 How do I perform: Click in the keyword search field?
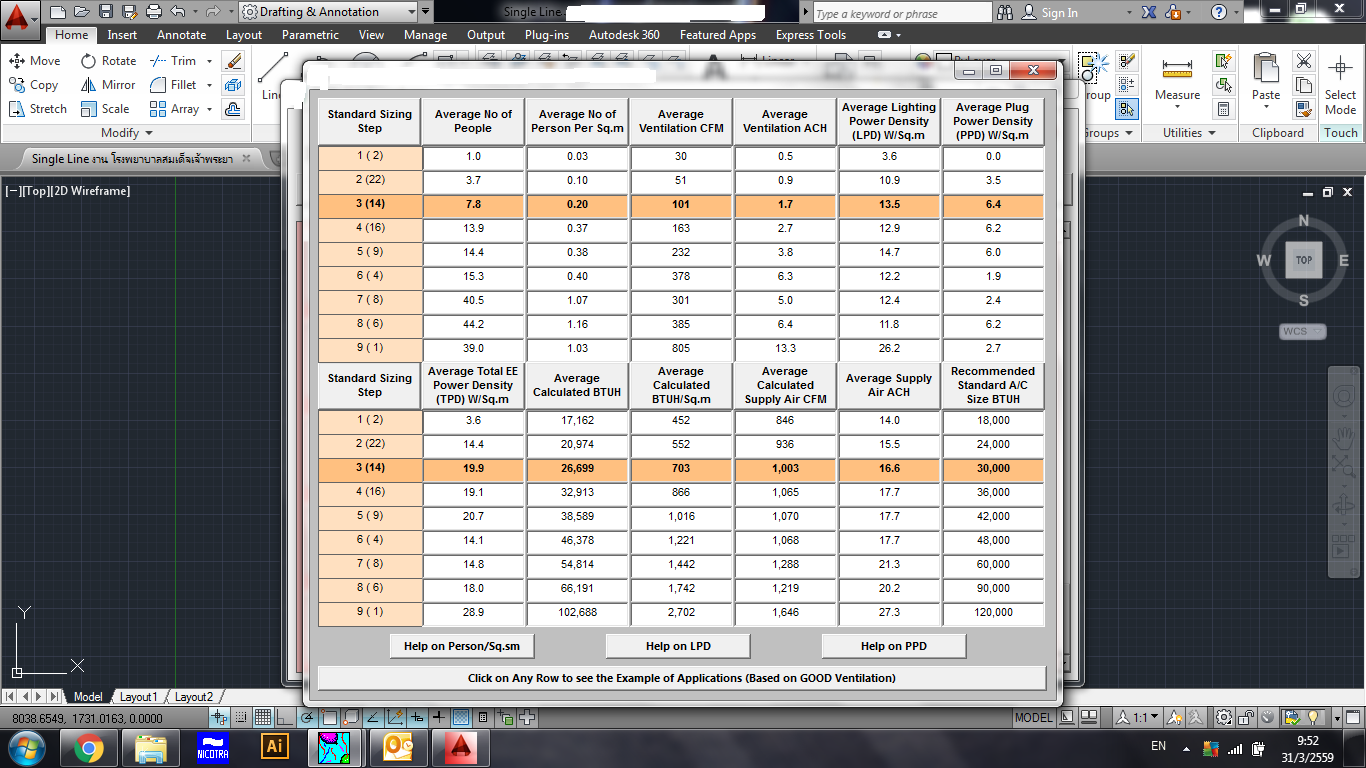[x=901, y=13]
